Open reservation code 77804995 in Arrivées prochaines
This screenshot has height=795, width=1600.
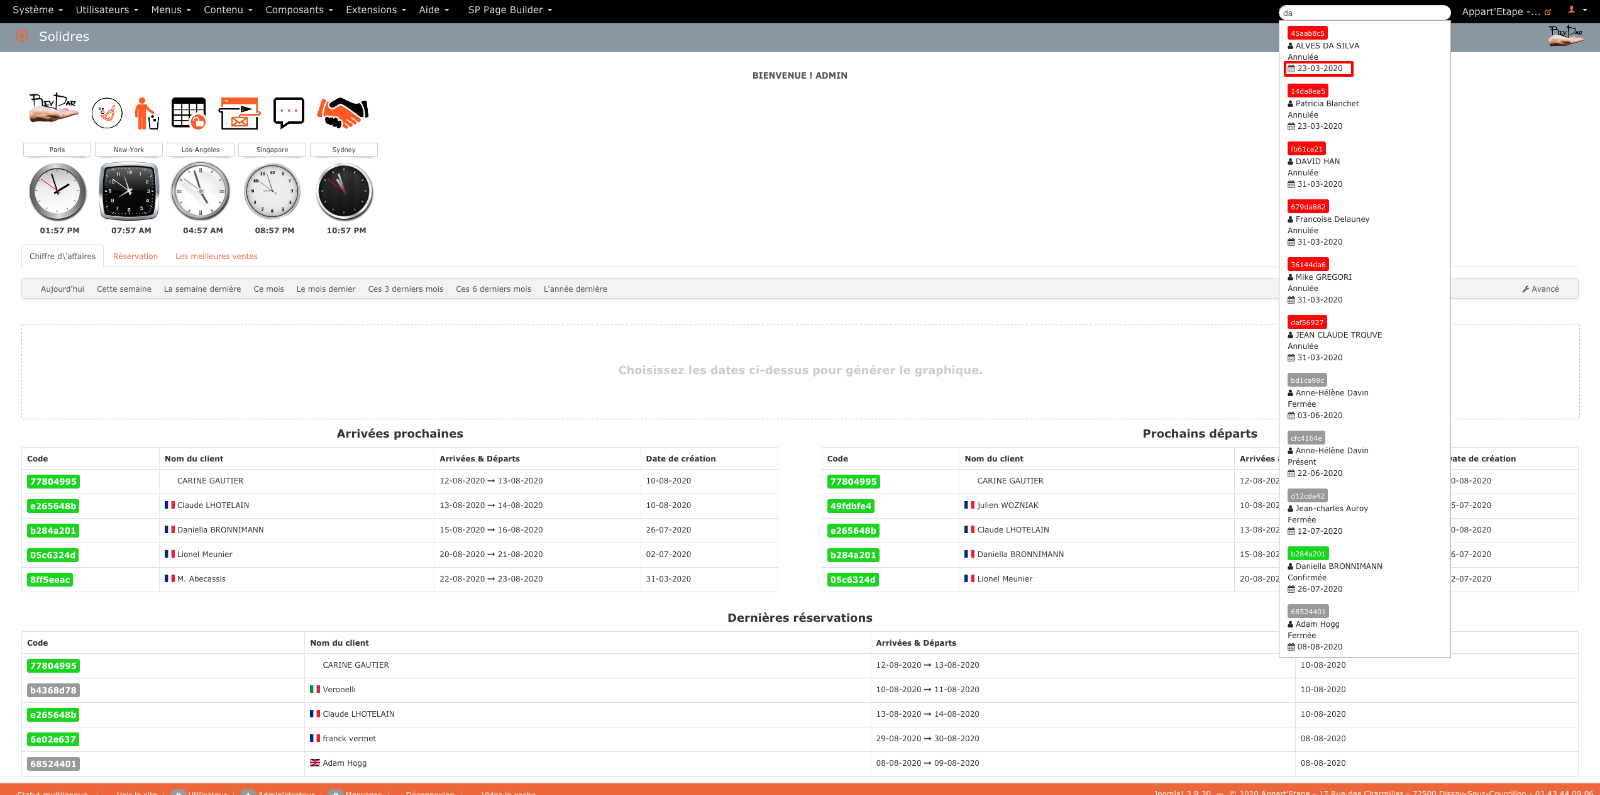click(x=53, y=482)
